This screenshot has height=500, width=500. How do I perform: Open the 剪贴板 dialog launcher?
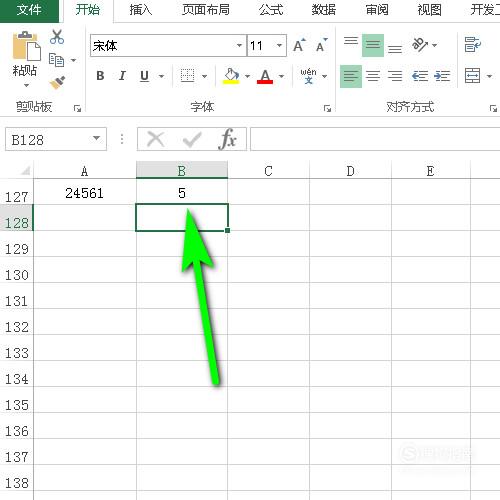[x=77, y=108]
